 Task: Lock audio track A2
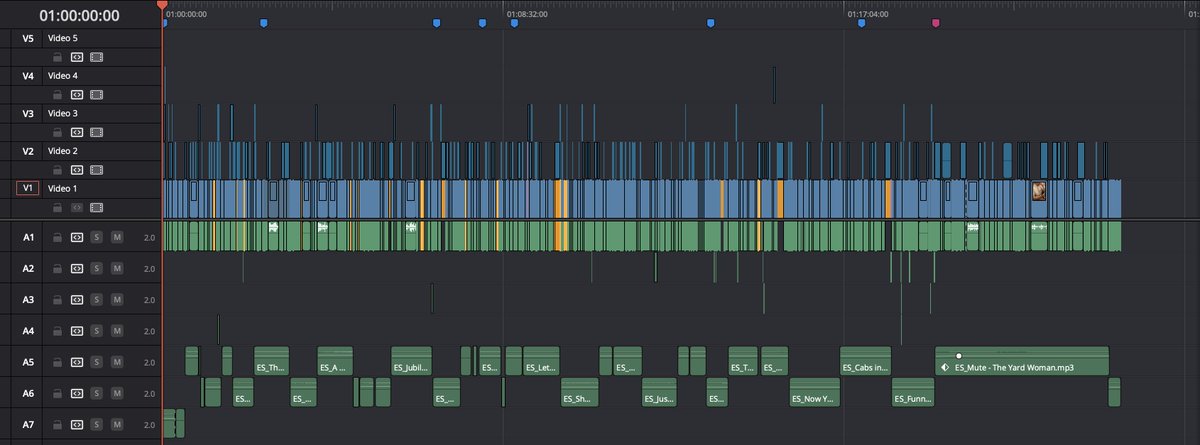(x=58, y=269)
